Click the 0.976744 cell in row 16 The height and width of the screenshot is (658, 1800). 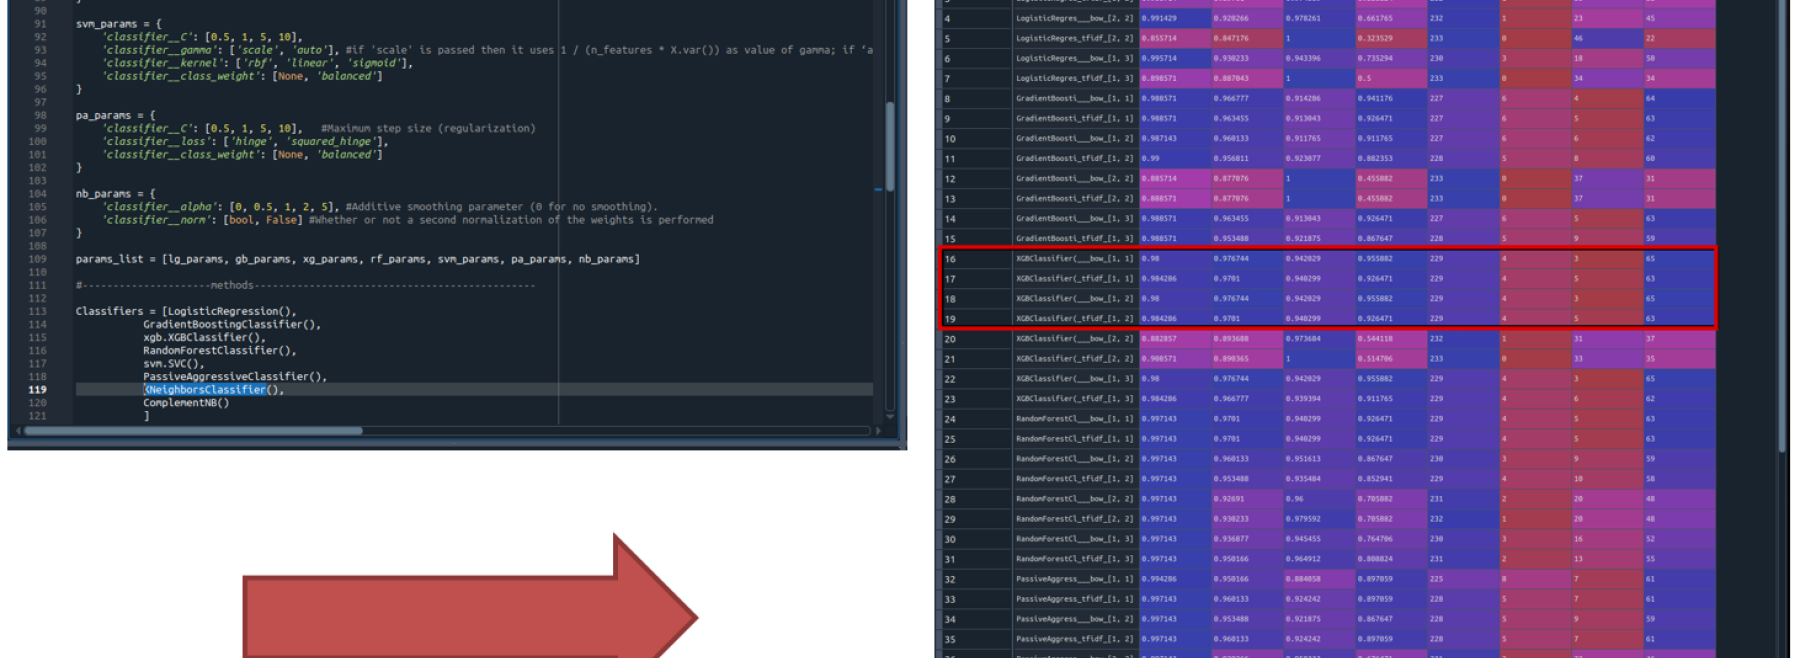tap(1247, 259)
